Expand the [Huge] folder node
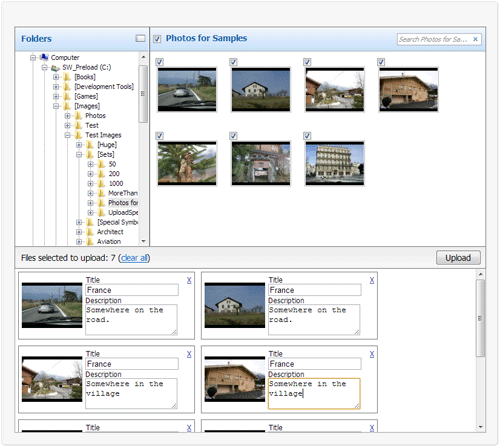500x446 pixels. click(79, 145)
